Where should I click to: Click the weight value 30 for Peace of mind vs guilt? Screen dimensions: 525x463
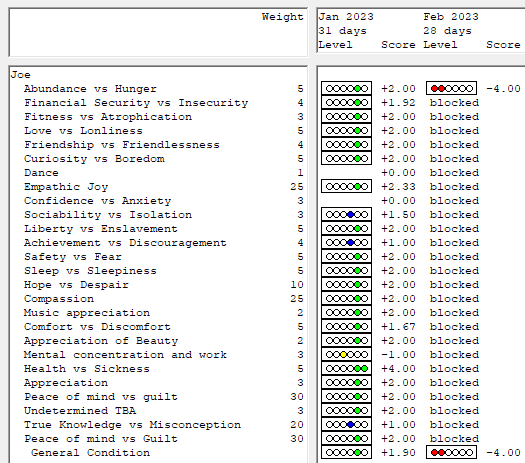297,397
